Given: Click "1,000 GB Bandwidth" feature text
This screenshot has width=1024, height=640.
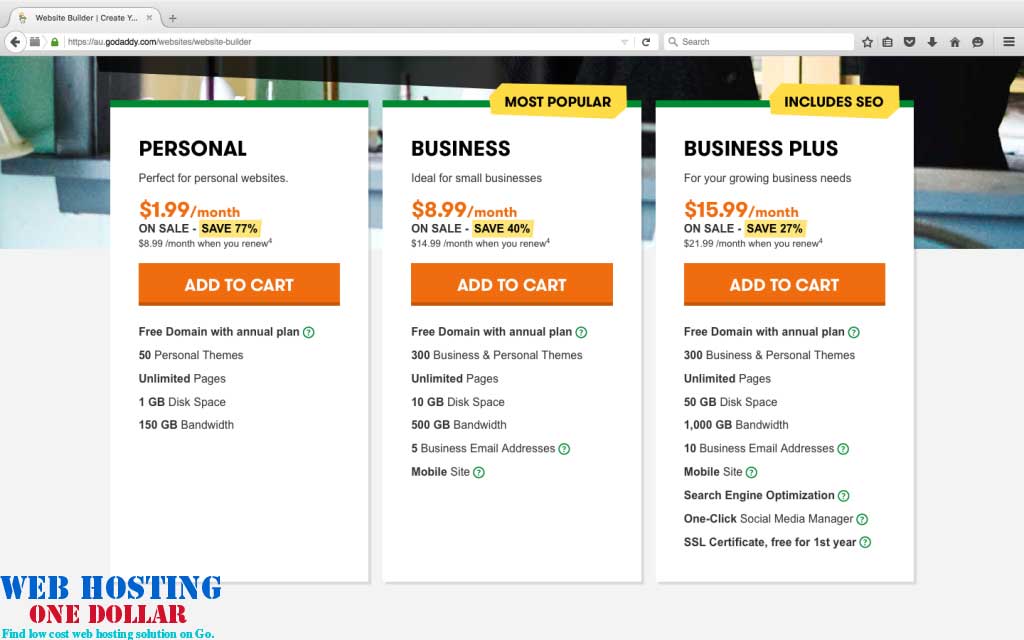Looking at the screenshot, I should pos(736,425).
